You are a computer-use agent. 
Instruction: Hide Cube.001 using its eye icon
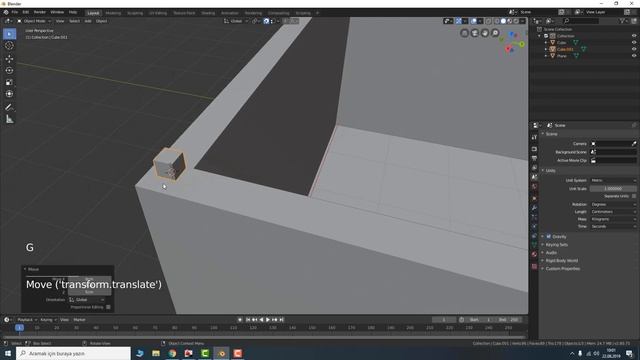click(634, 49)
